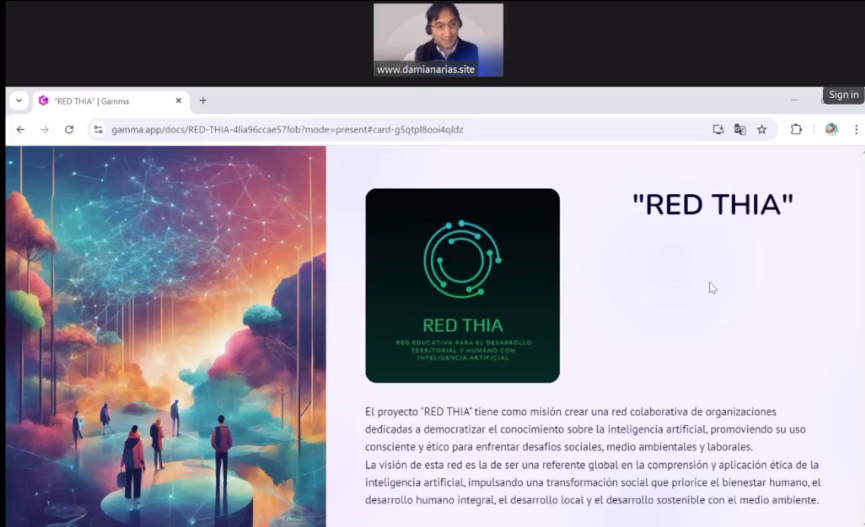Click the Sign in button

(x=843, y=95)
